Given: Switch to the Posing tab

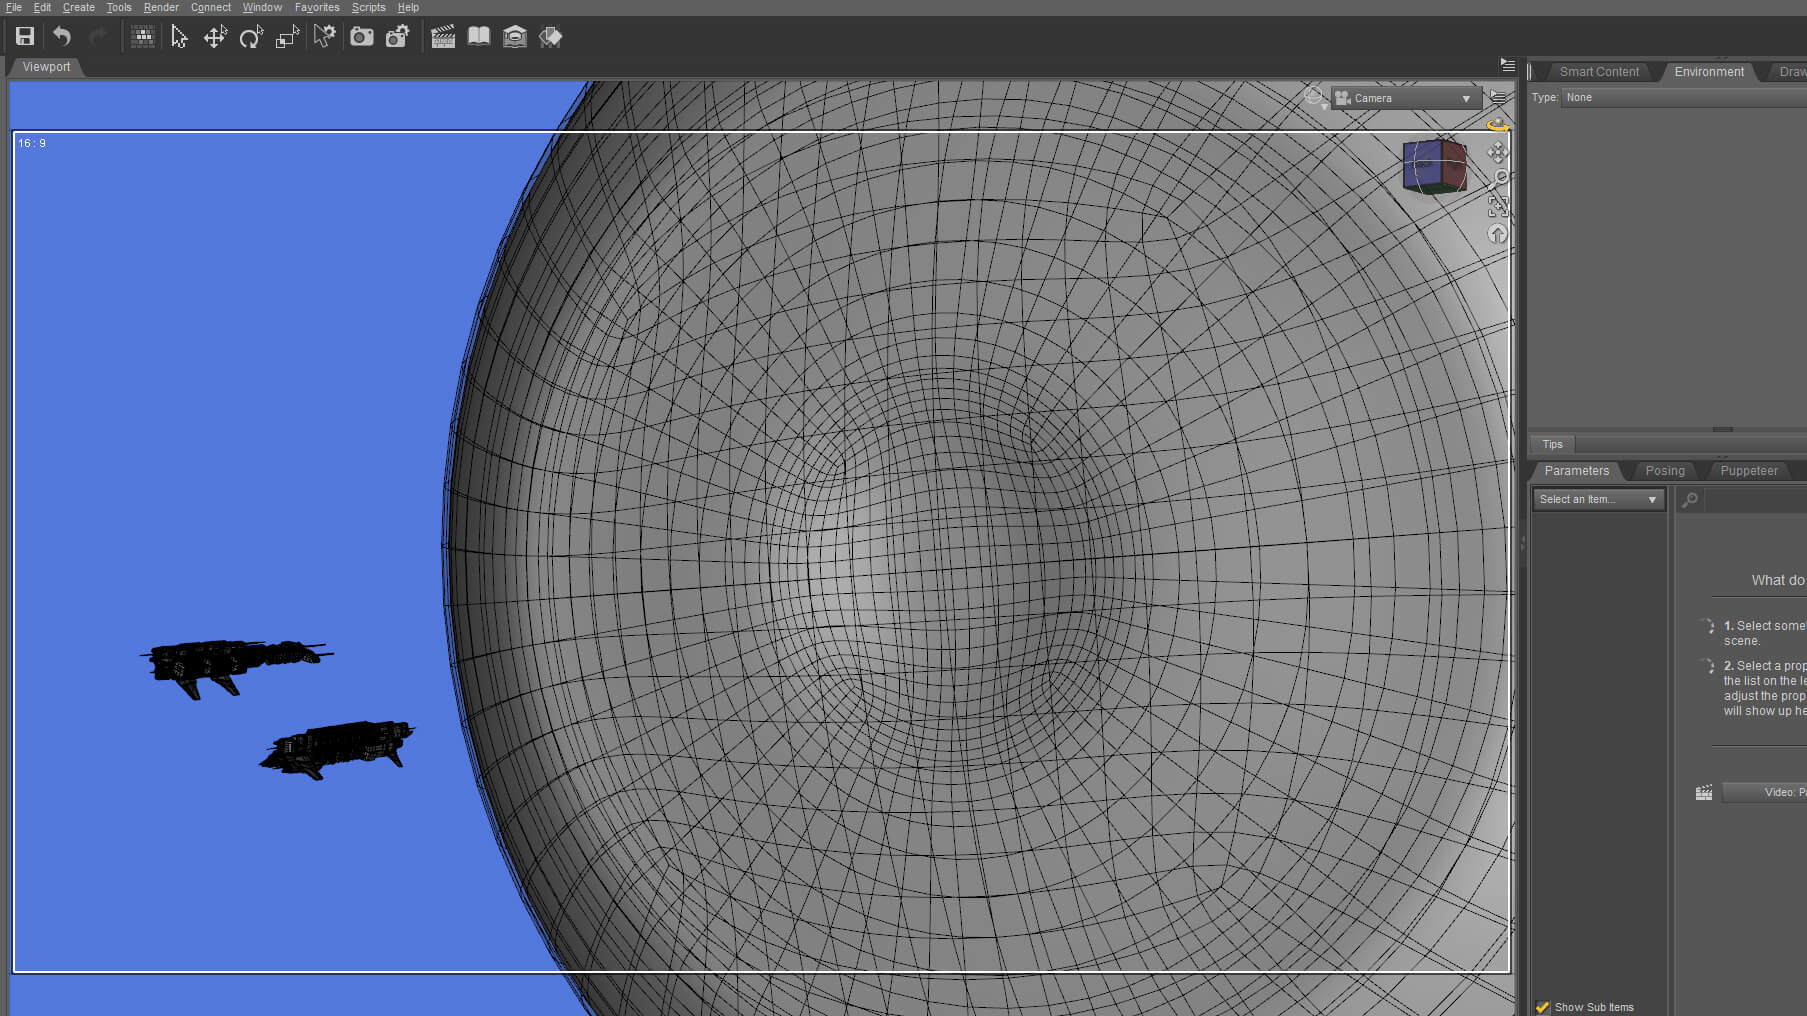Looking at the screenshot, I should [x=1665, y=471].
